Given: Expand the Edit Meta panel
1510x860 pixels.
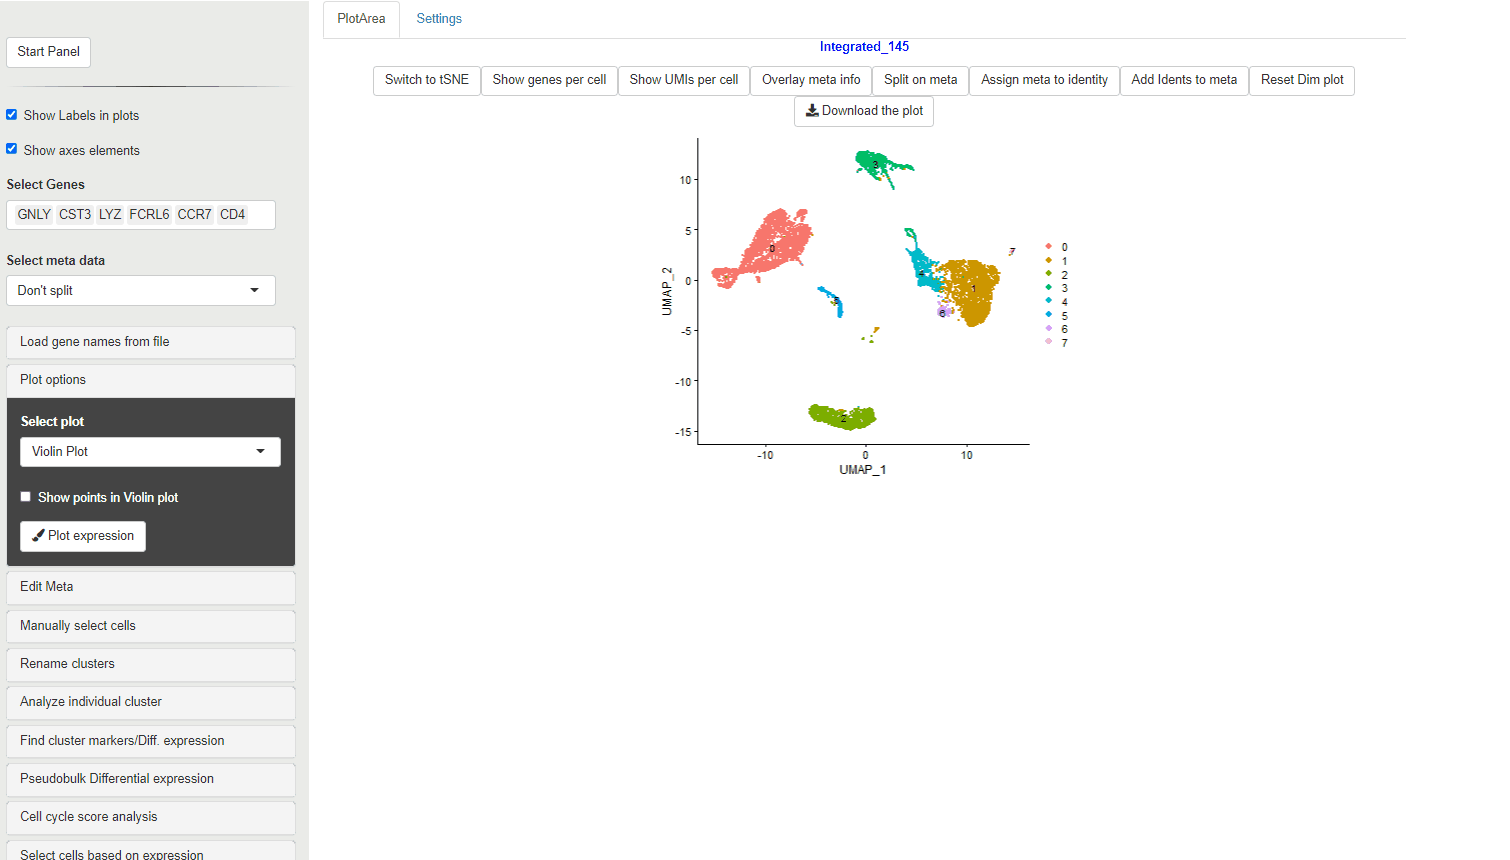Looking at the screenshot, I should coord(150,587).
